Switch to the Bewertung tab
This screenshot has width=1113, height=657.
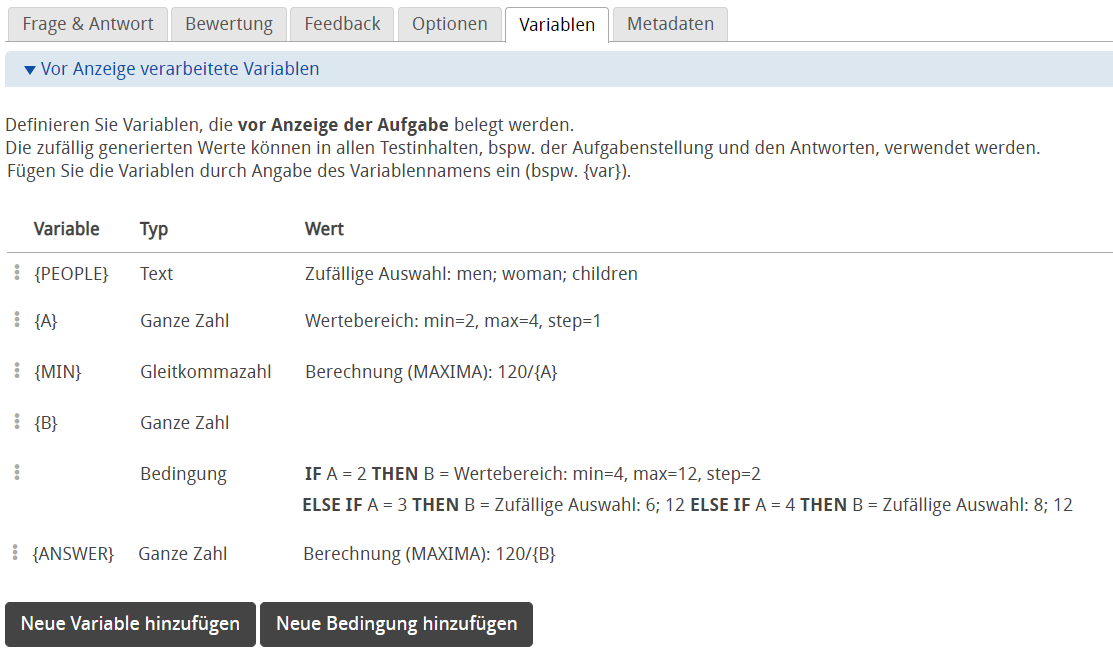coord(228,23)
